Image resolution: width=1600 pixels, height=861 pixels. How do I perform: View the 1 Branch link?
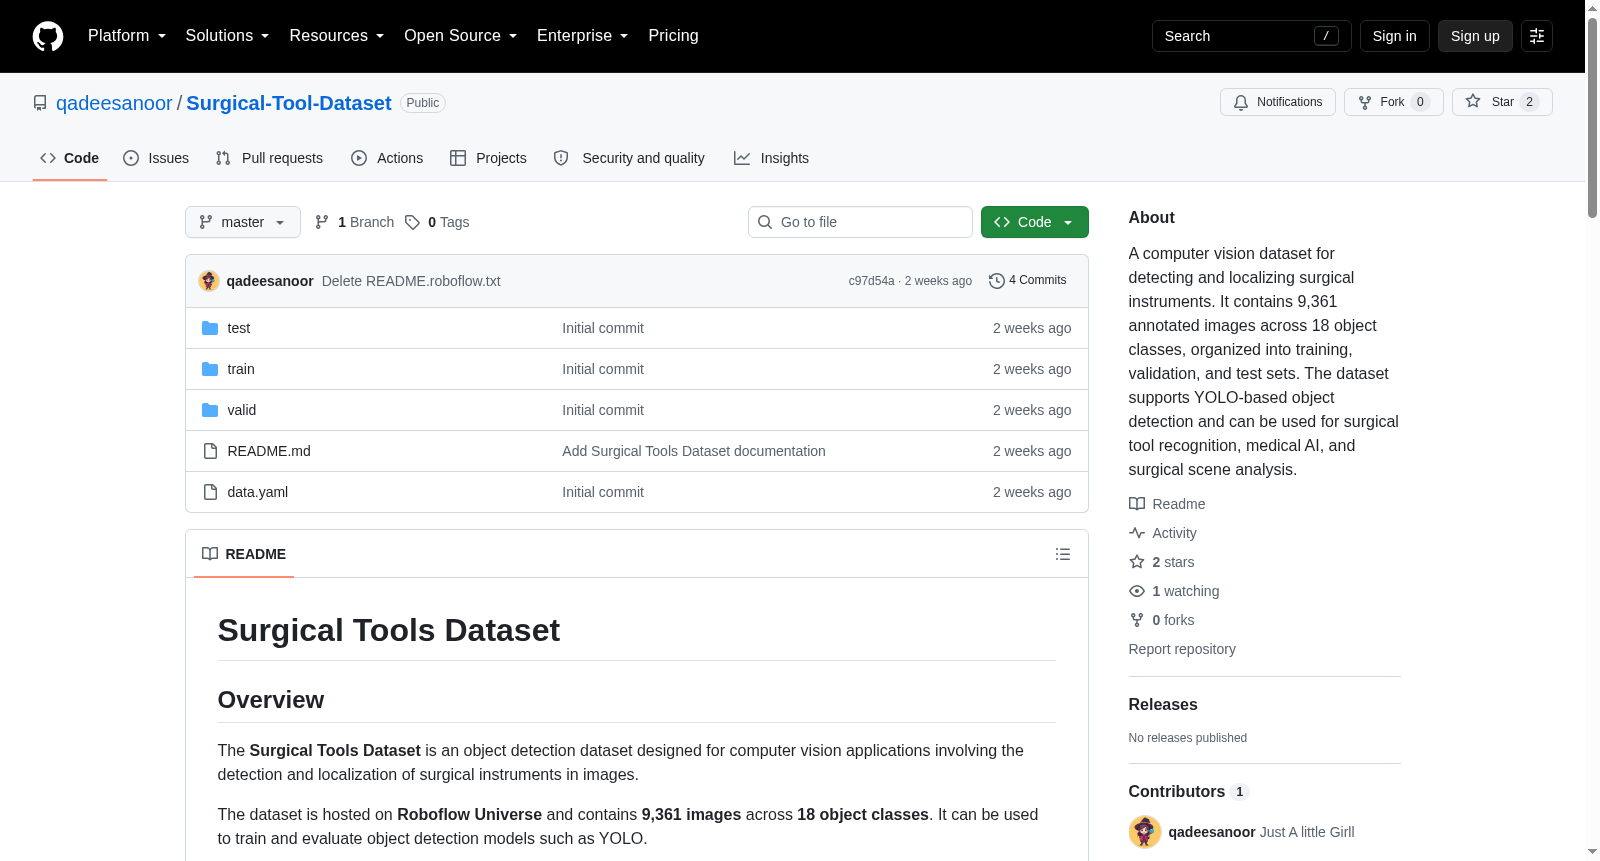(354, 222)
